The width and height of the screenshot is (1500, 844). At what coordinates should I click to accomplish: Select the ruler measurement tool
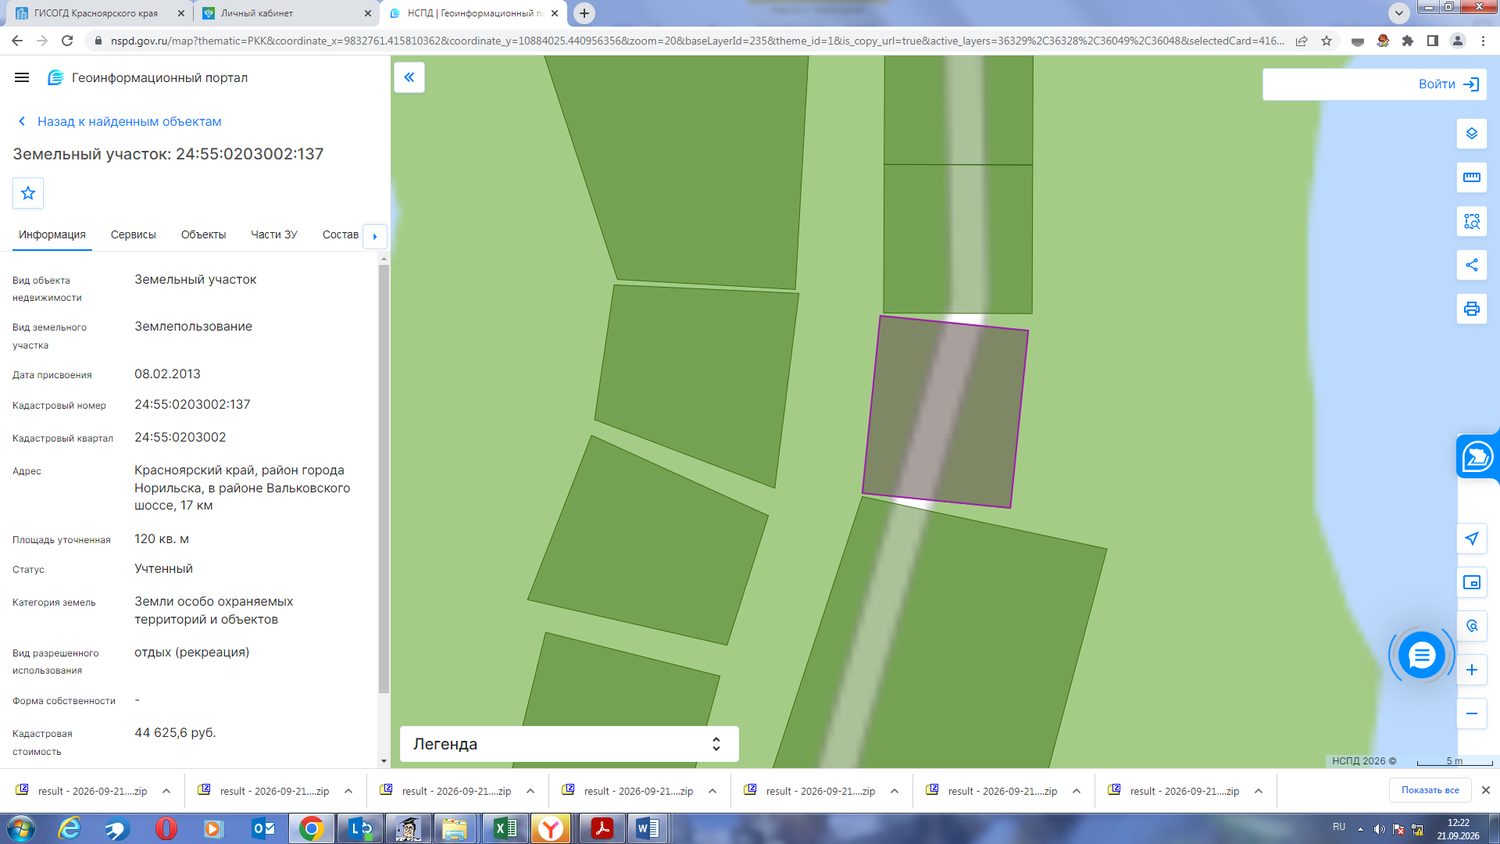point(1471,177)
